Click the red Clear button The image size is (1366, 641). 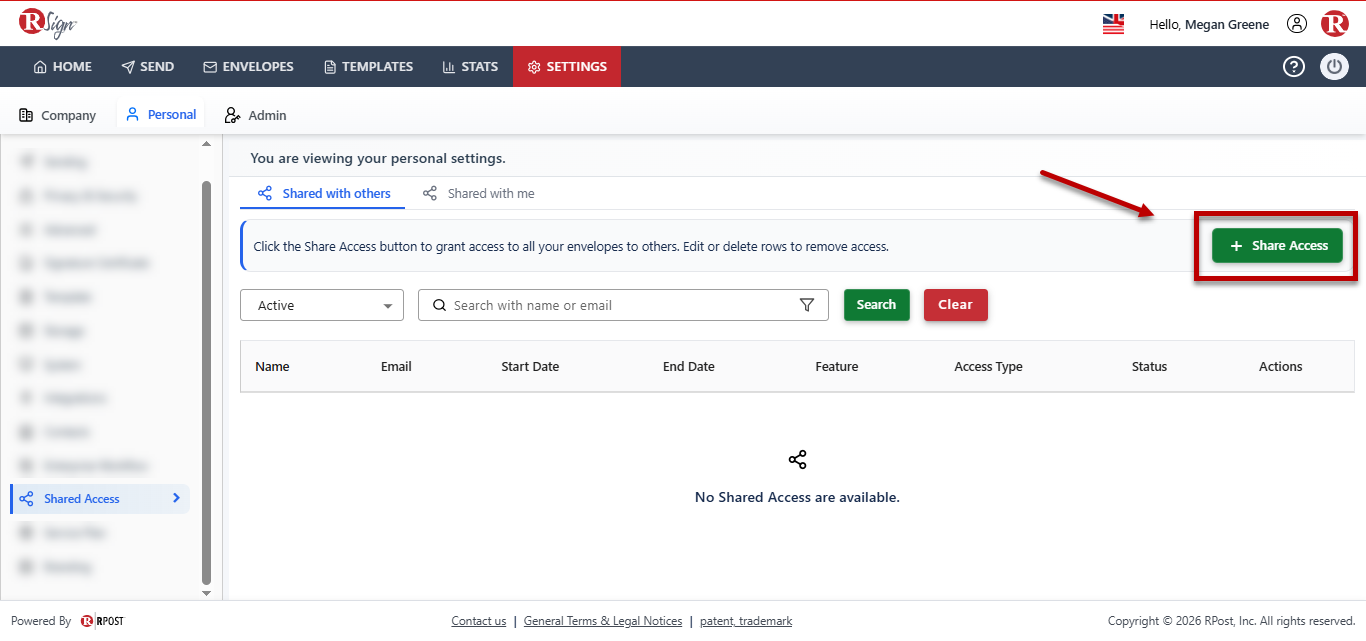coord(956,305)
